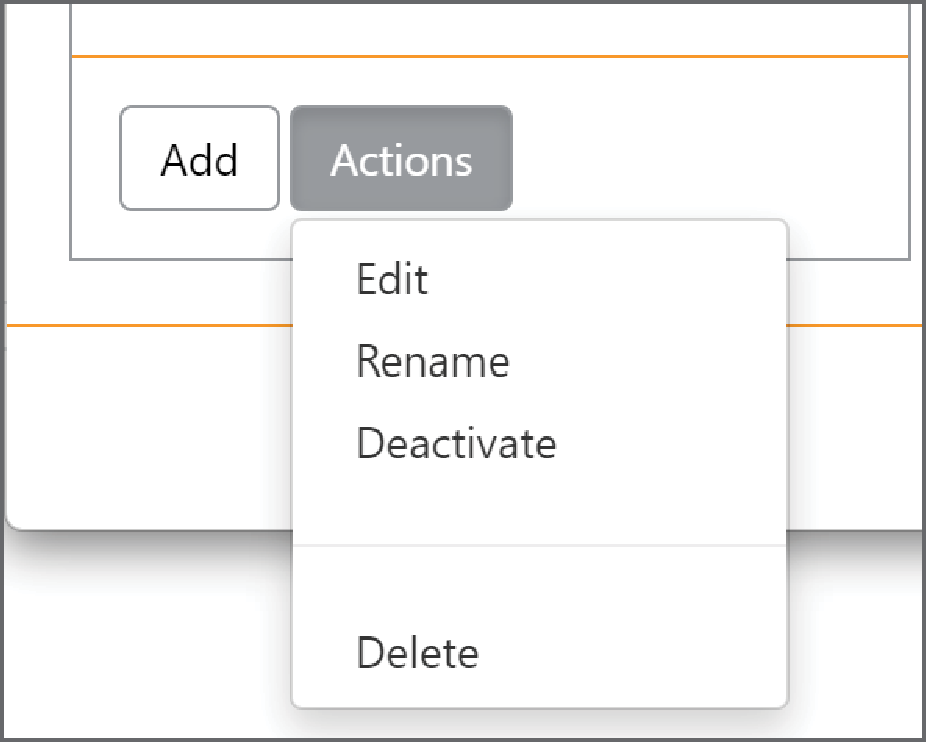Viewport: 926px width, 742px height.
Task: Select the third Actions entry, Deactivate
Action: point(540,443)
